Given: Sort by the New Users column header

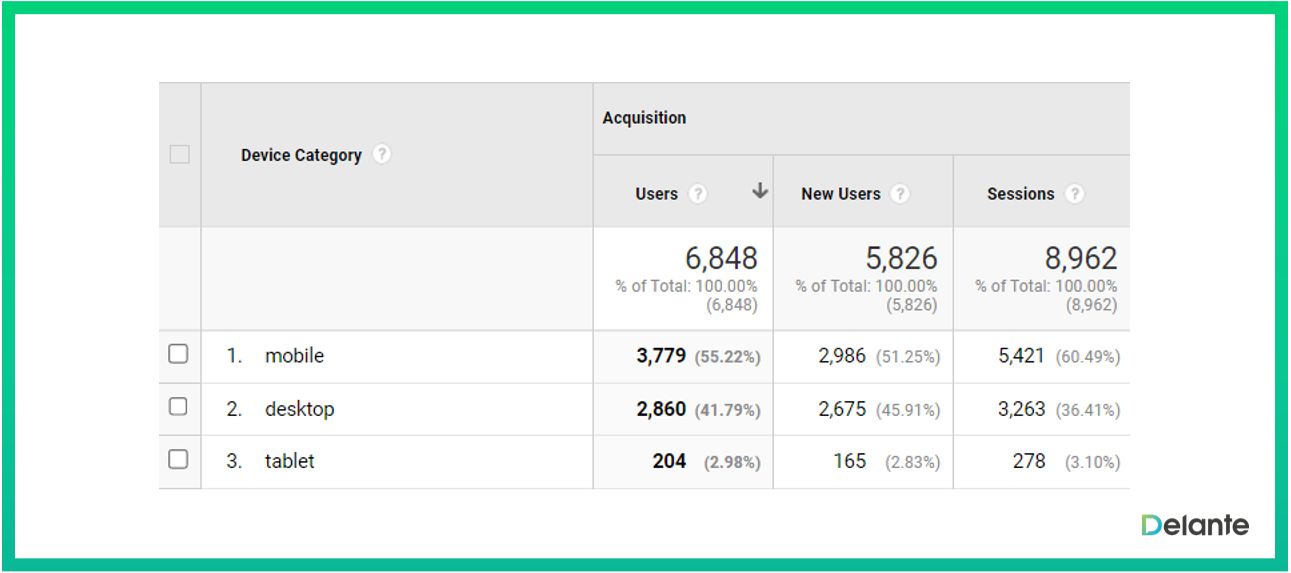Looking at the screenshot, I should pyautogui.click(x=840, y=194).
